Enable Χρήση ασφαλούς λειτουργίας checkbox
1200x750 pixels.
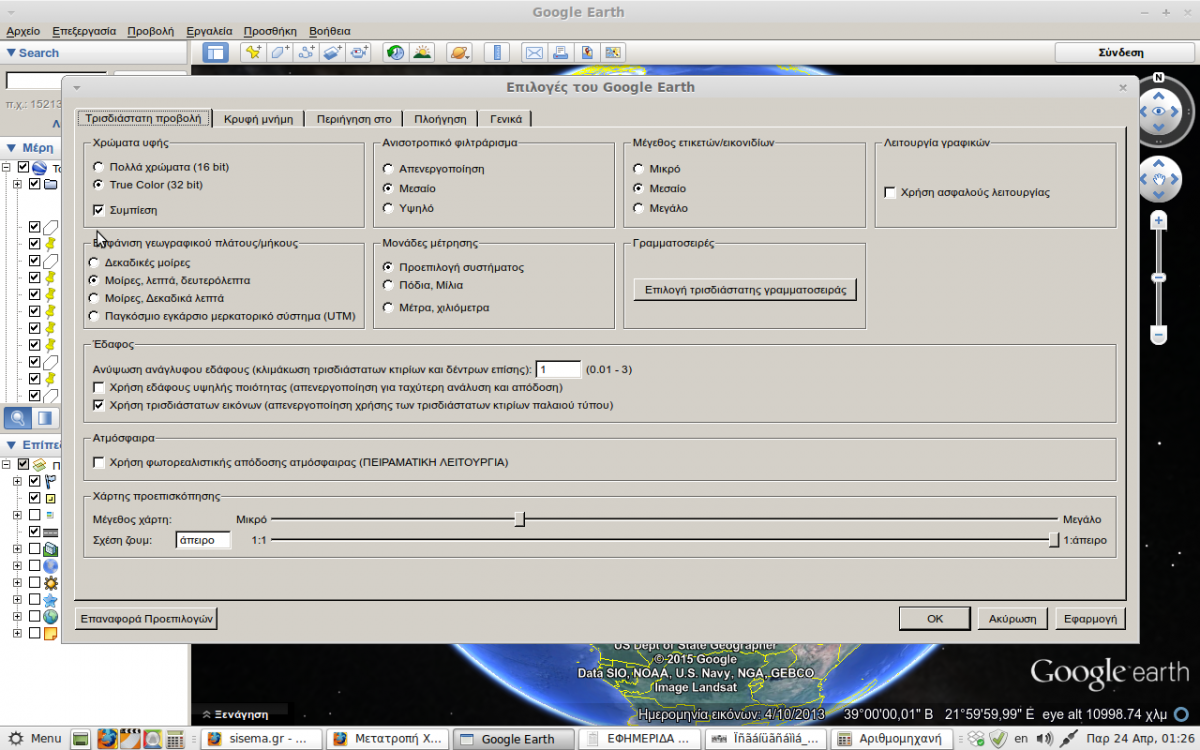tap(890, 192)
